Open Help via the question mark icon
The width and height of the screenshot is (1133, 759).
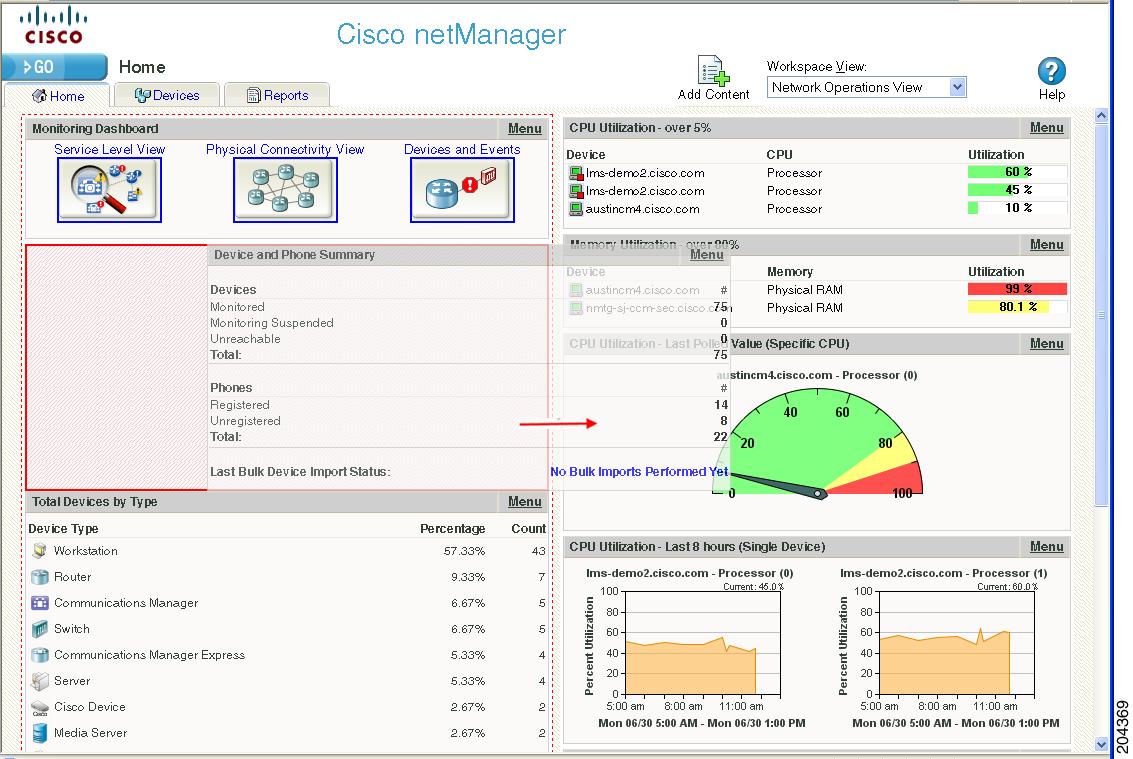coord(1051,70)
